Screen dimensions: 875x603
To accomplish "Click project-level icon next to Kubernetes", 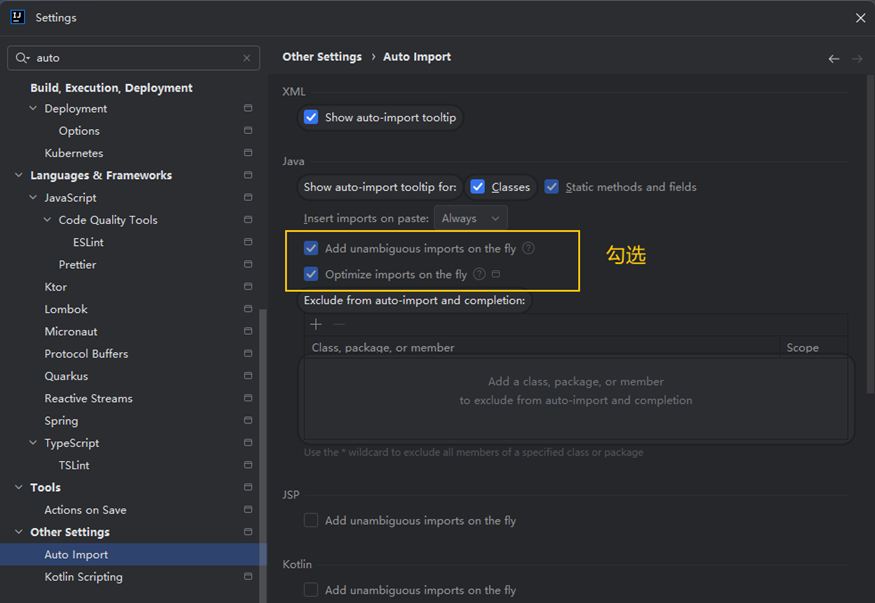I will (248, 153).
